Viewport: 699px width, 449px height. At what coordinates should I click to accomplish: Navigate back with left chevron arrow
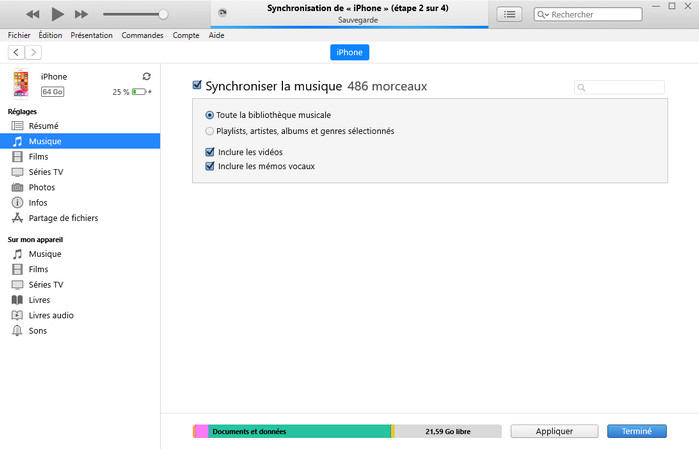[16, 52]
